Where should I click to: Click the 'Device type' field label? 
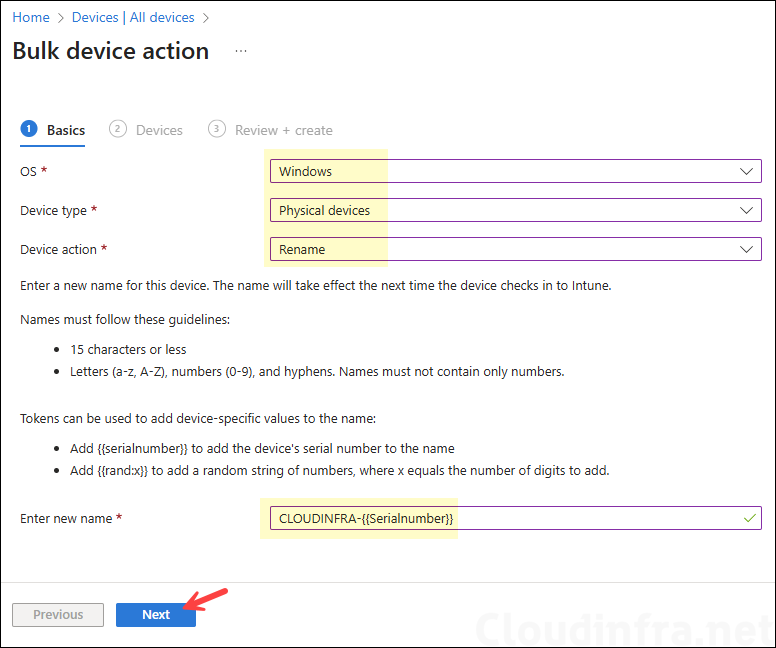point(53,210)
